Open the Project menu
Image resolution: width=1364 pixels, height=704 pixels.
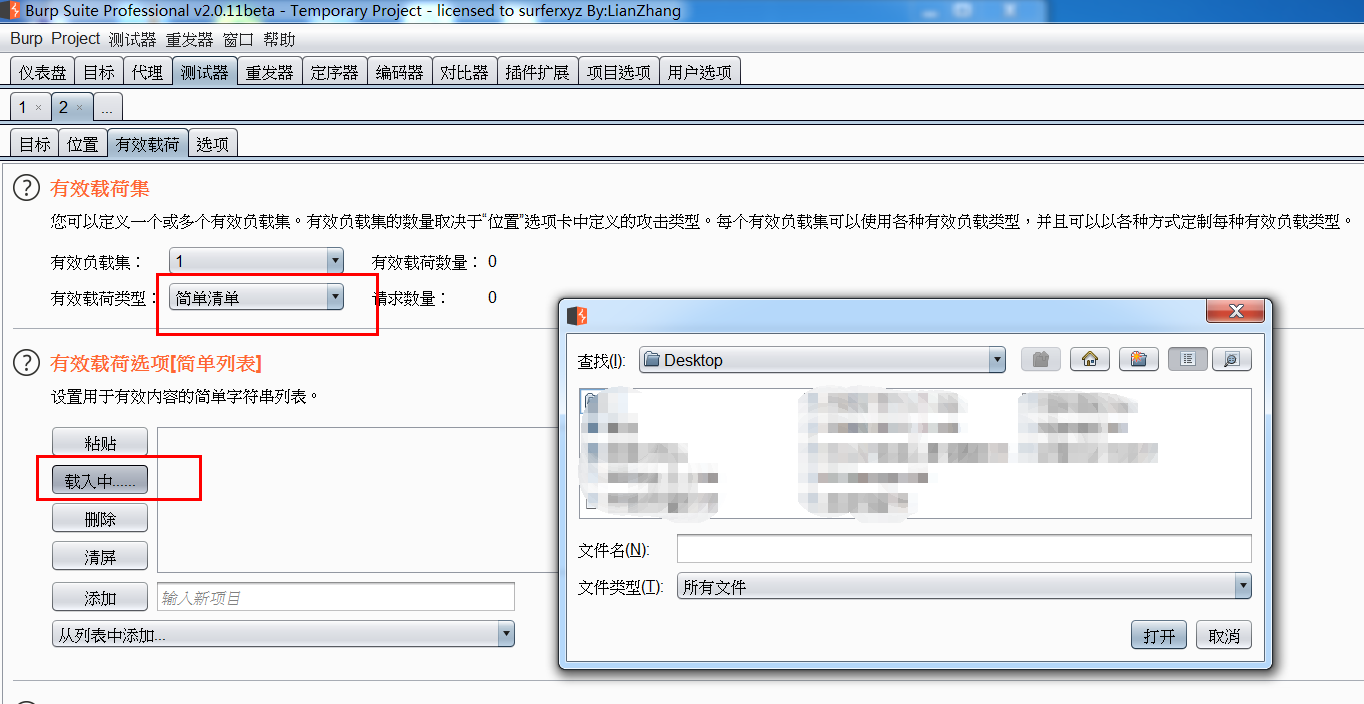coord(76,39)
